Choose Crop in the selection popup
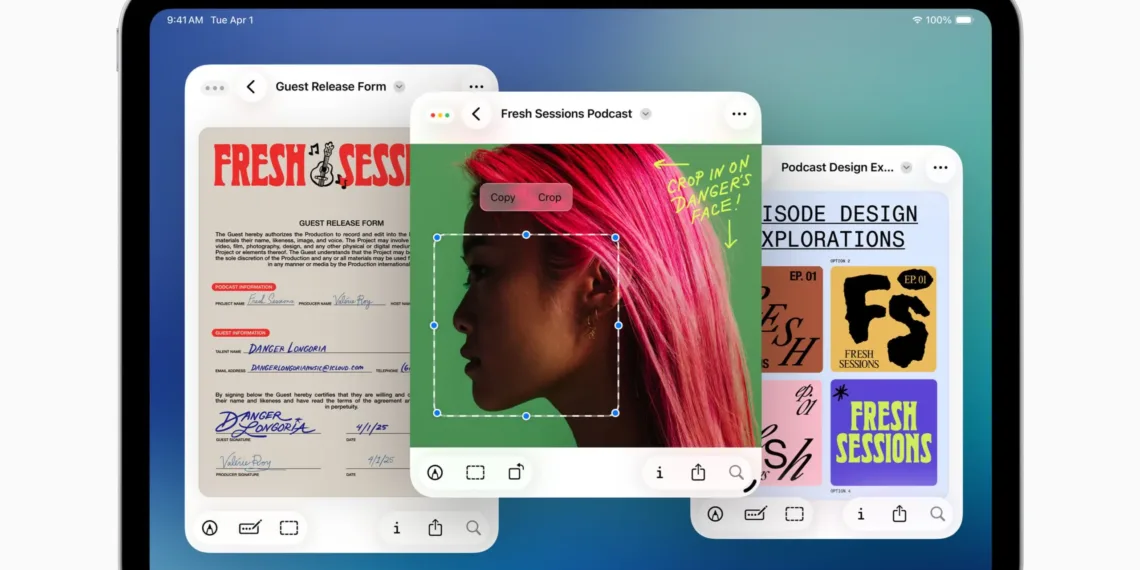The width and height of the screenshot is (1140, 570). point(550,197)
